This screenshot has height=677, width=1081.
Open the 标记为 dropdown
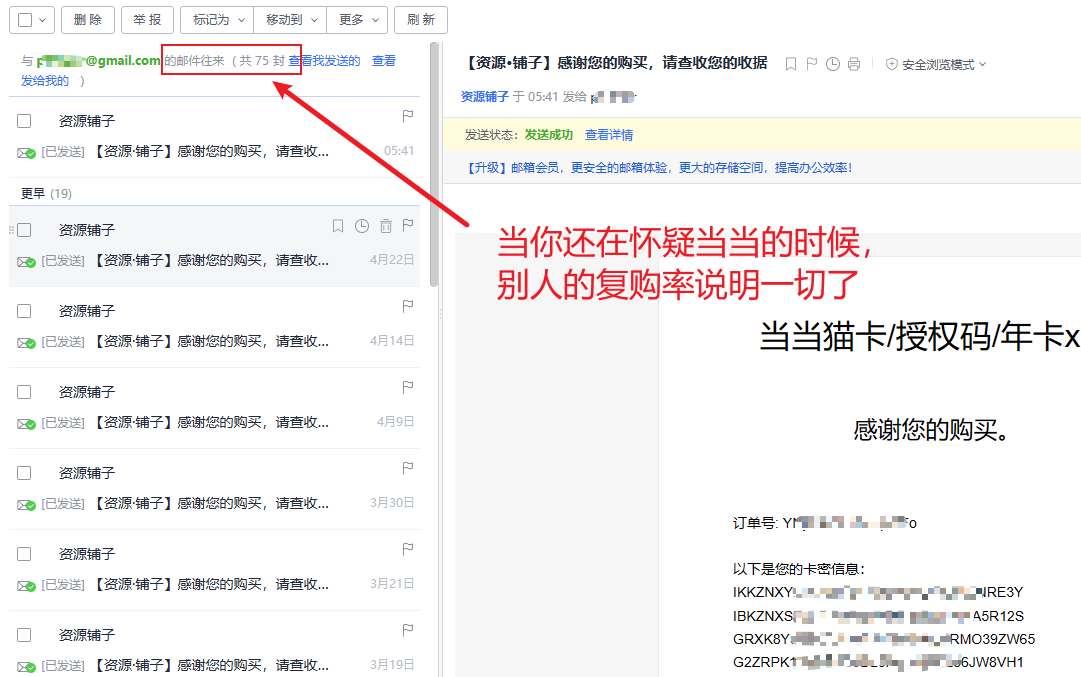[216, 20]
